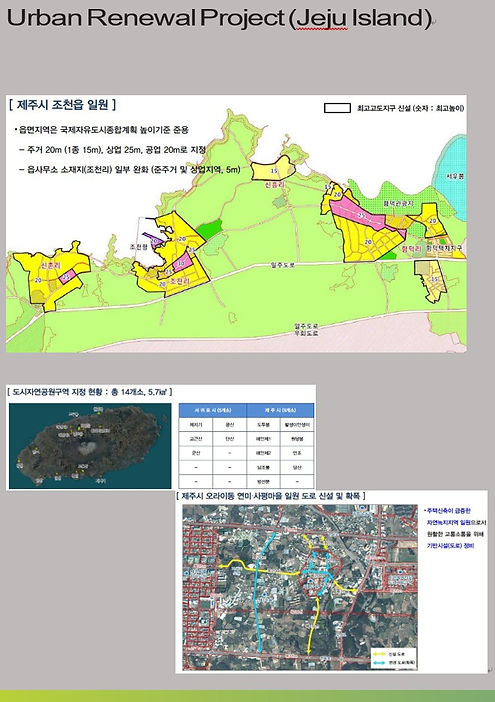
Task: Click the "제주시 조천읍 일원" map heading
Action: (62, 105)
